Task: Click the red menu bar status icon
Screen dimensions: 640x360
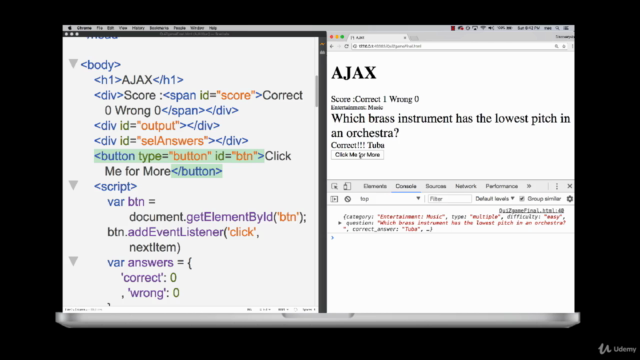Action: click(453, 28)
